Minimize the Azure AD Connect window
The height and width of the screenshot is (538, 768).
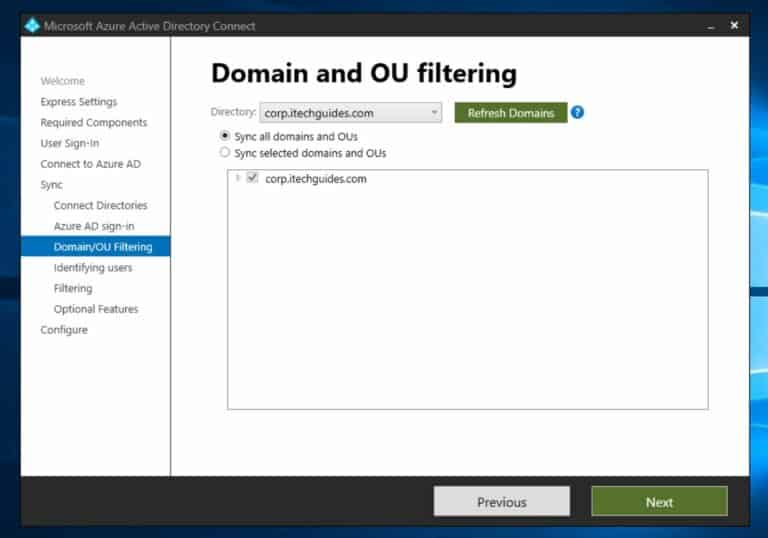[711, 26]
